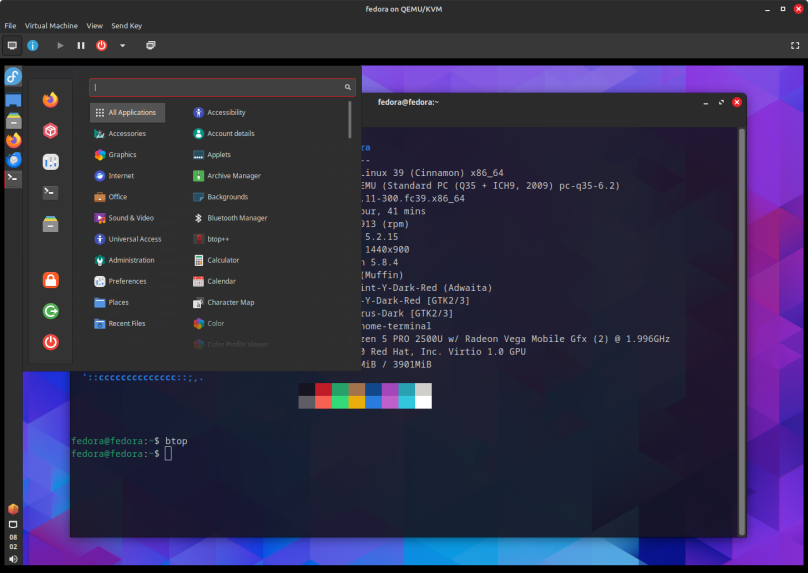Screen dimensions: 808x573
Task: Click the terminal window vertical scrollbar
Action: 742,332
